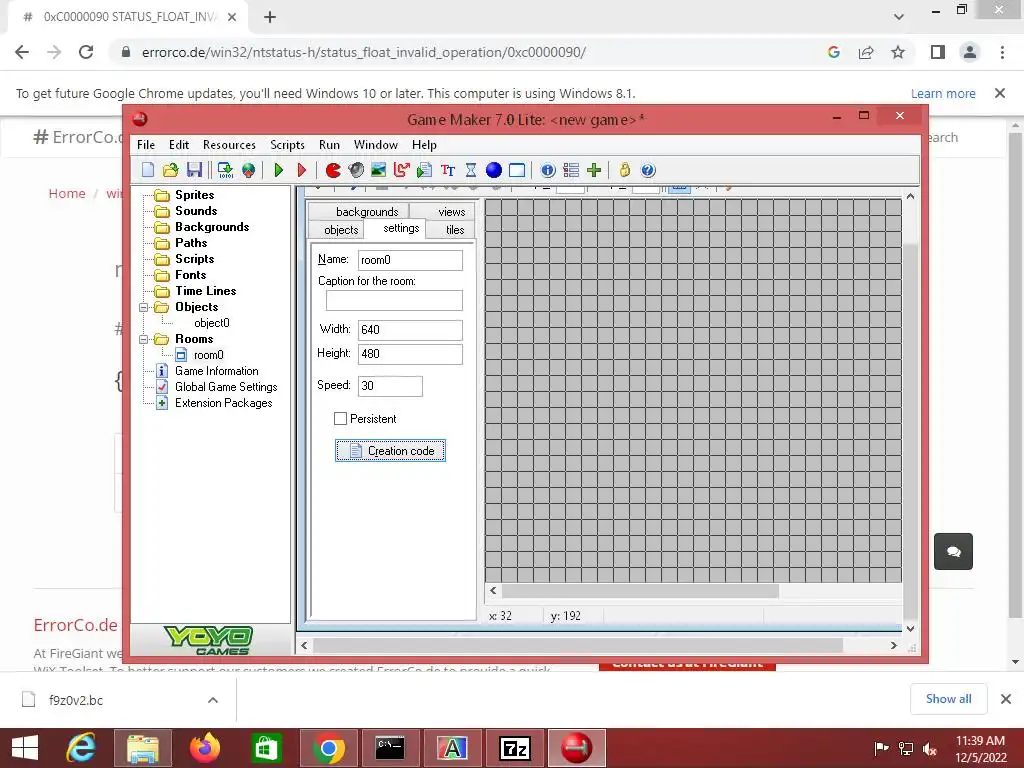The height and width of the screenshot is (768, 1024).
Task: Open an existing game folder icon
Action: tap(170, 170)
